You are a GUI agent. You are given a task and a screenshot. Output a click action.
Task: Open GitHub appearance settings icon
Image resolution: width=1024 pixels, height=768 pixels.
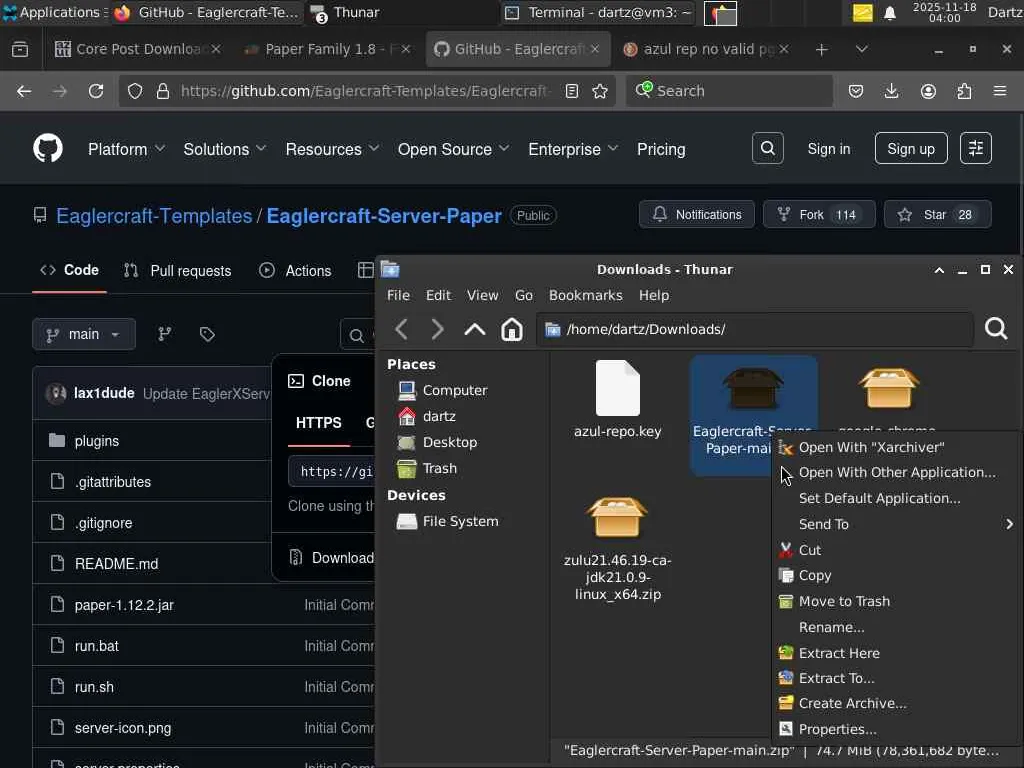coord(976,149)
